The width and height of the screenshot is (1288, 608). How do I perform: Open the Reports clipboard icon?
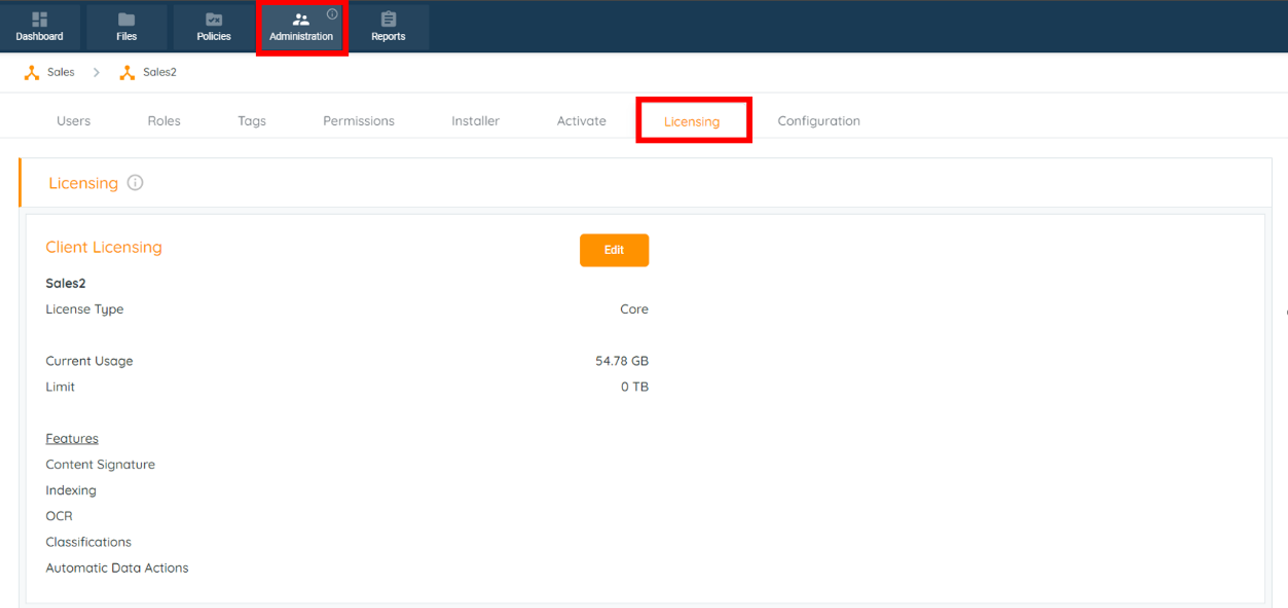(x=388, y=20)
